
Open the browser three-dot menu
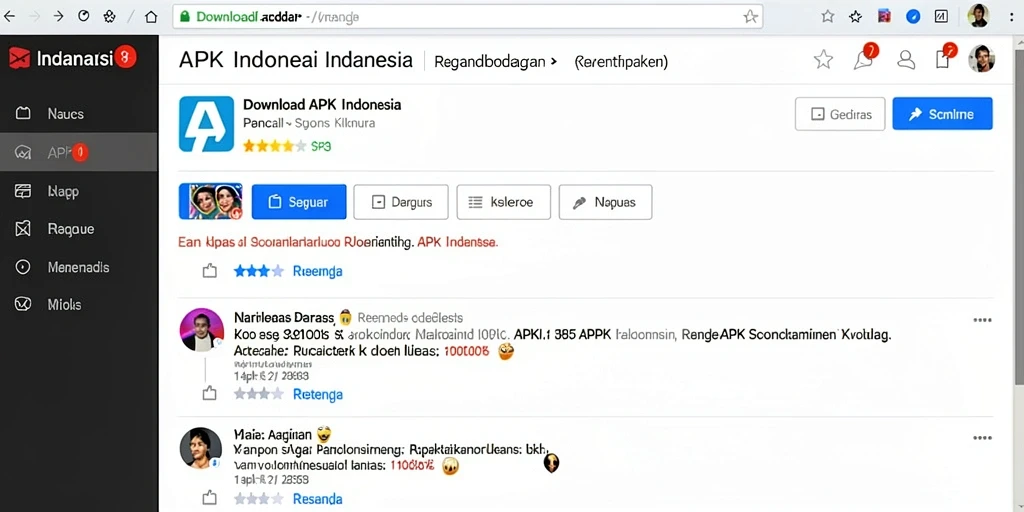[1012, 16]
